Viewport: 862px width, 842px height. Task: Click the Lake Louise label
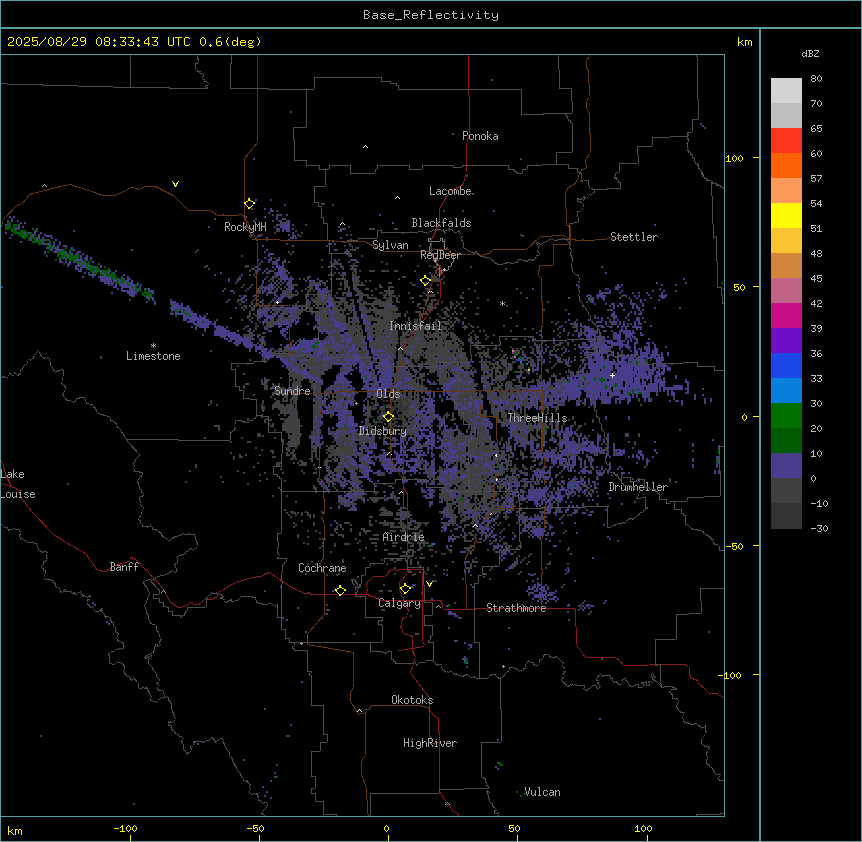pos(18,484)
